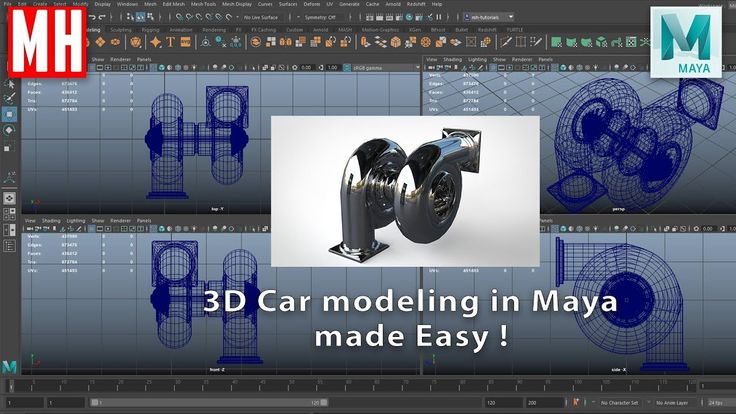This screenshot has height=414, width=736.
Task: Pick the Select tool arrow in toolbox
Action: point(9,84)
